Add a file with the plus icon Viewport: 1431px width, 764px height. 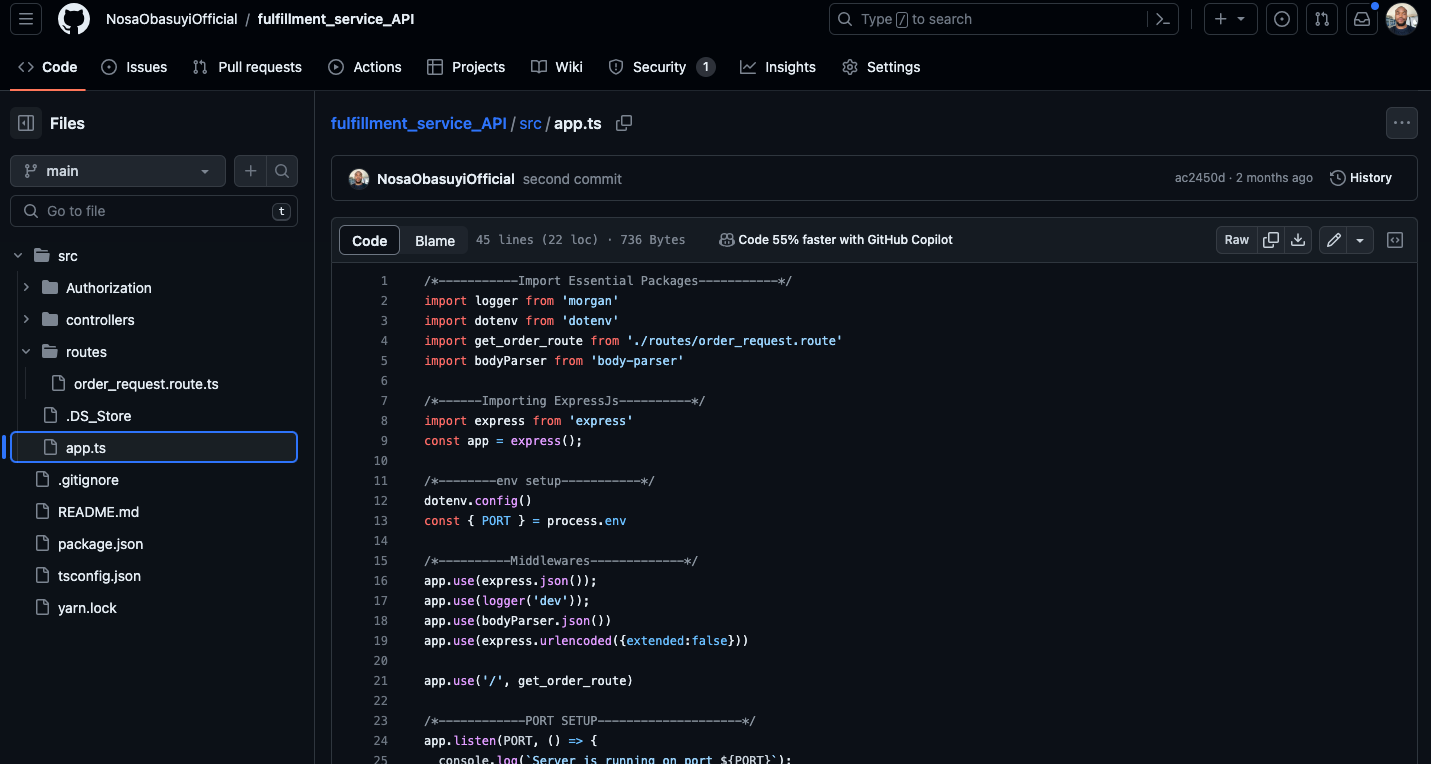250,171
